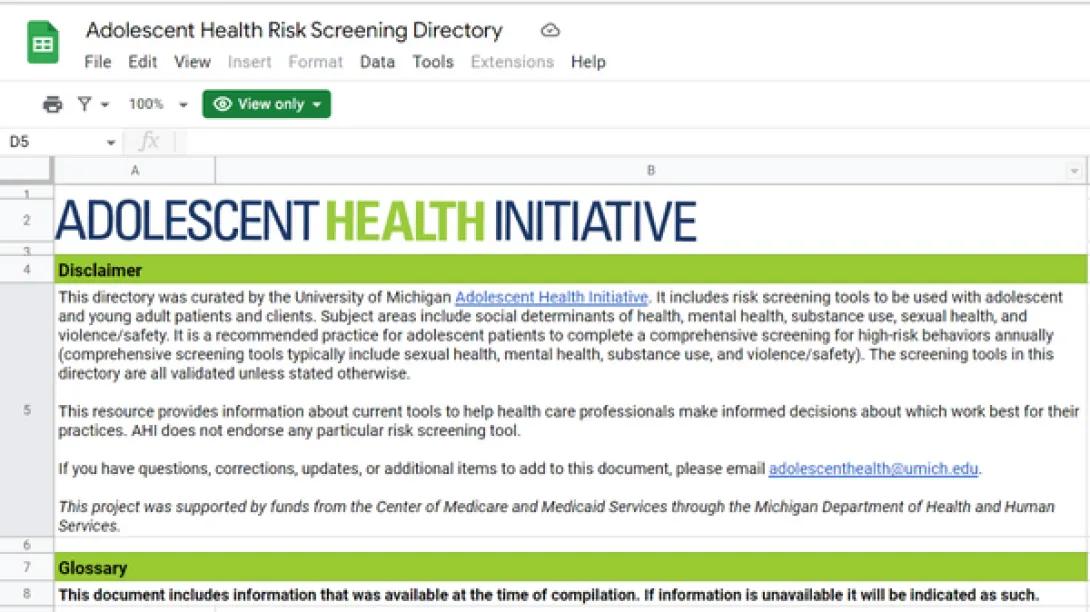Open the Extensions menu

(512, 62)
